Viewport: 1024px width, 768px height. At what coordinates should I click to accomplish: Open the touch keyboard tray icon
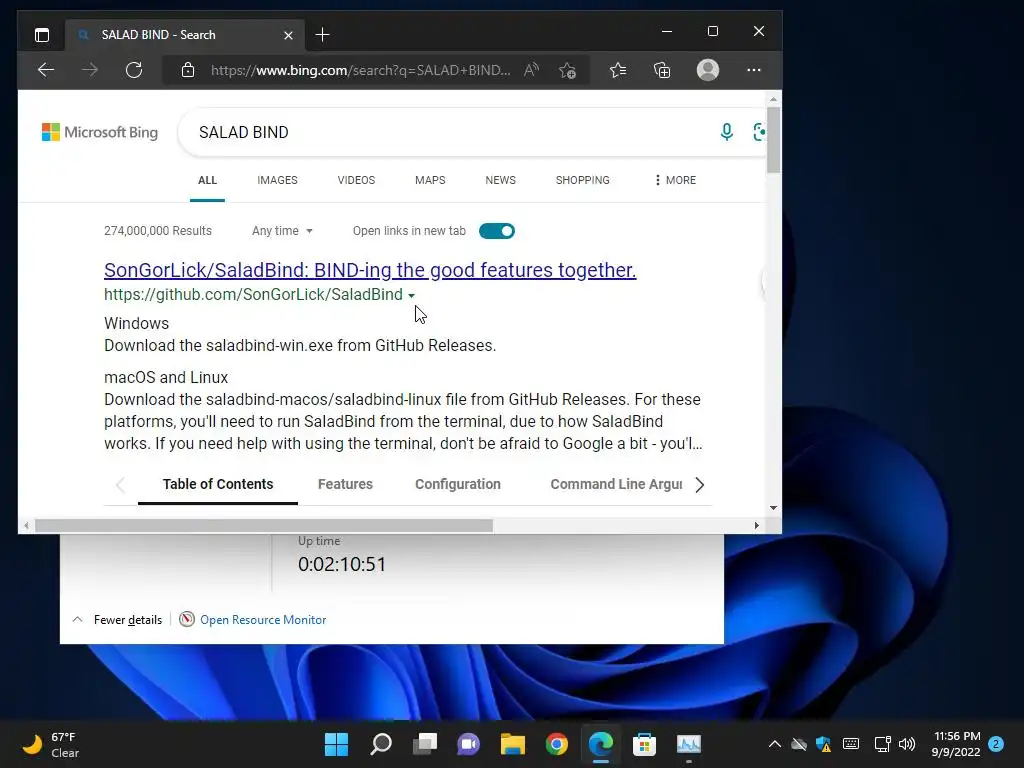[x=851, y=744]
